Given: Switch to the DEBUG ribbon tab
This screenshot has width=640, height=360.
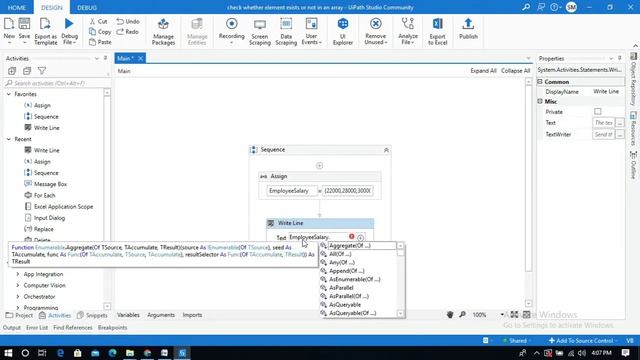Looking at the screenshot, I should coord(87,7).
